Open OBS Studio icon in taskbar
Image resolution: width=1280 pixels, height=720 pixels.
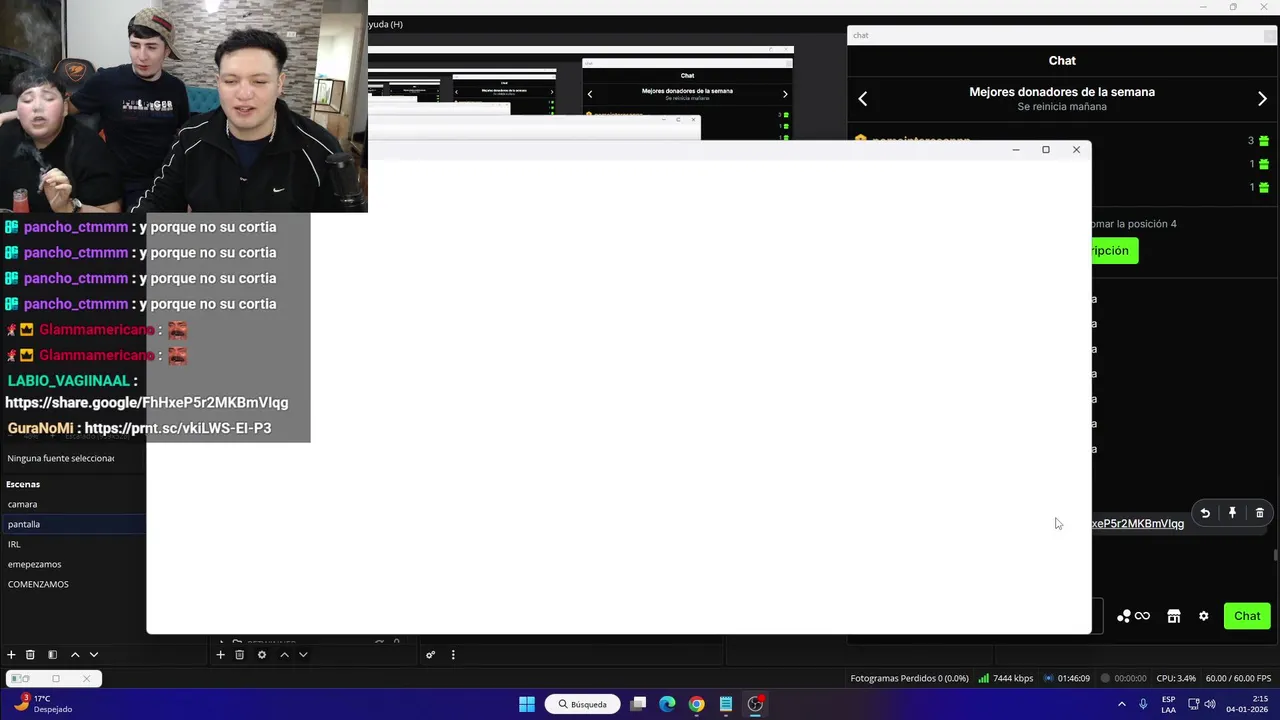(x=755, y=704)
